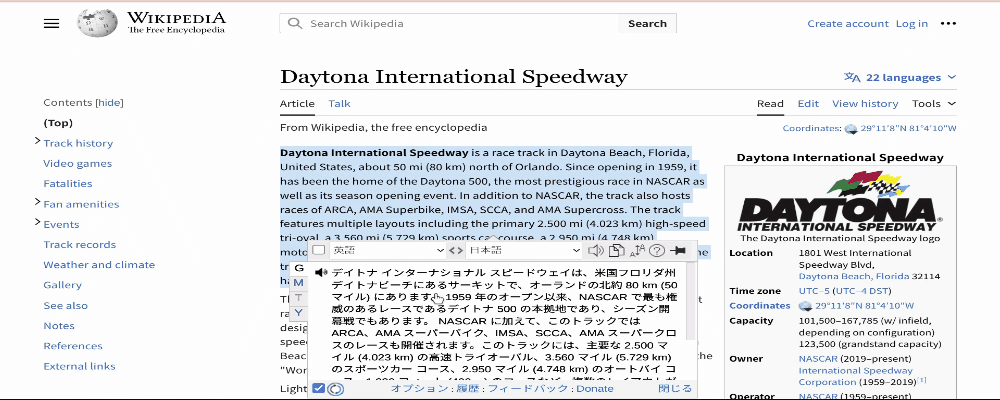1000x400 pixels.
Task: Hide the Contents sidebar
Action: click(109, 103)
